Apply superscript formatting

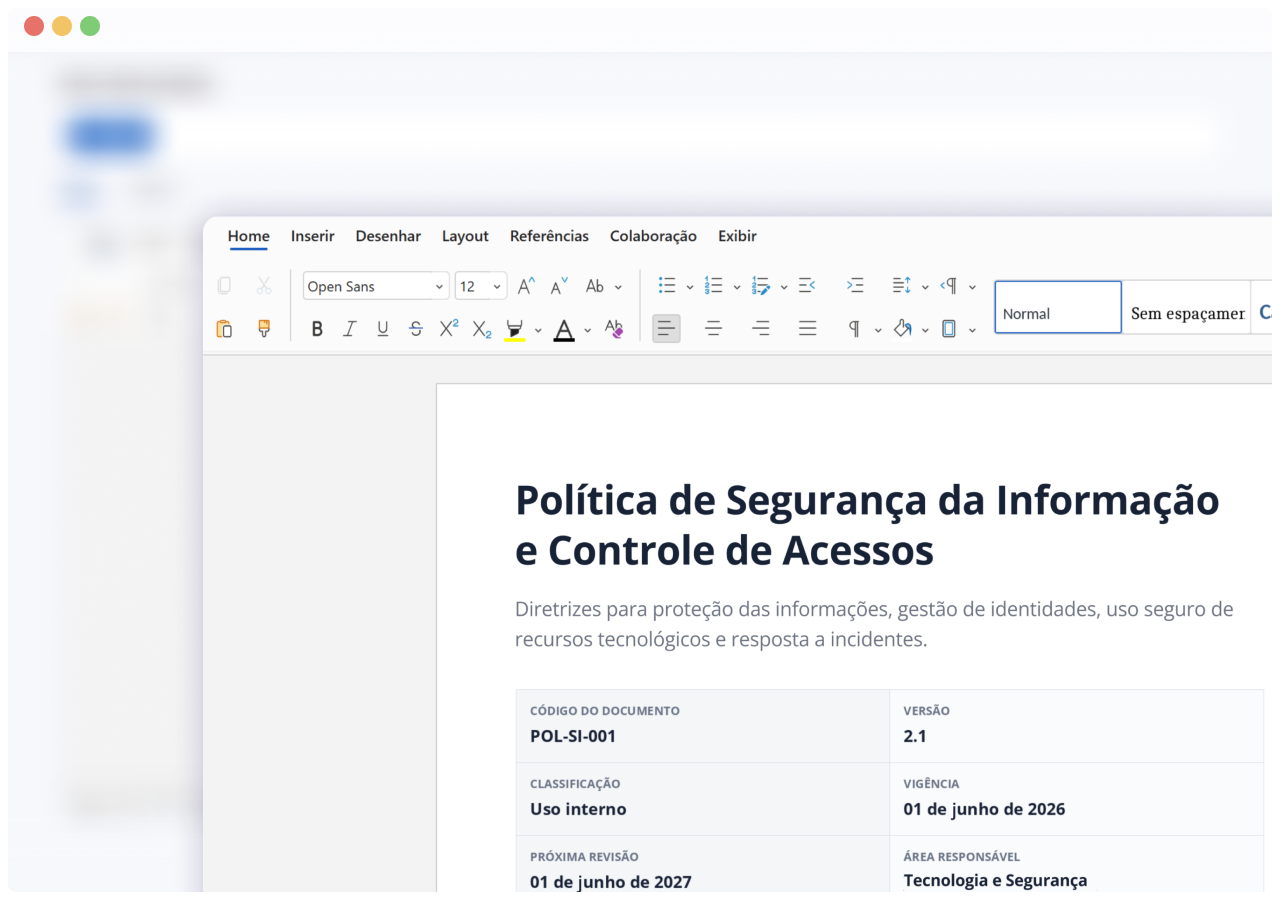(x=449, y=328)
